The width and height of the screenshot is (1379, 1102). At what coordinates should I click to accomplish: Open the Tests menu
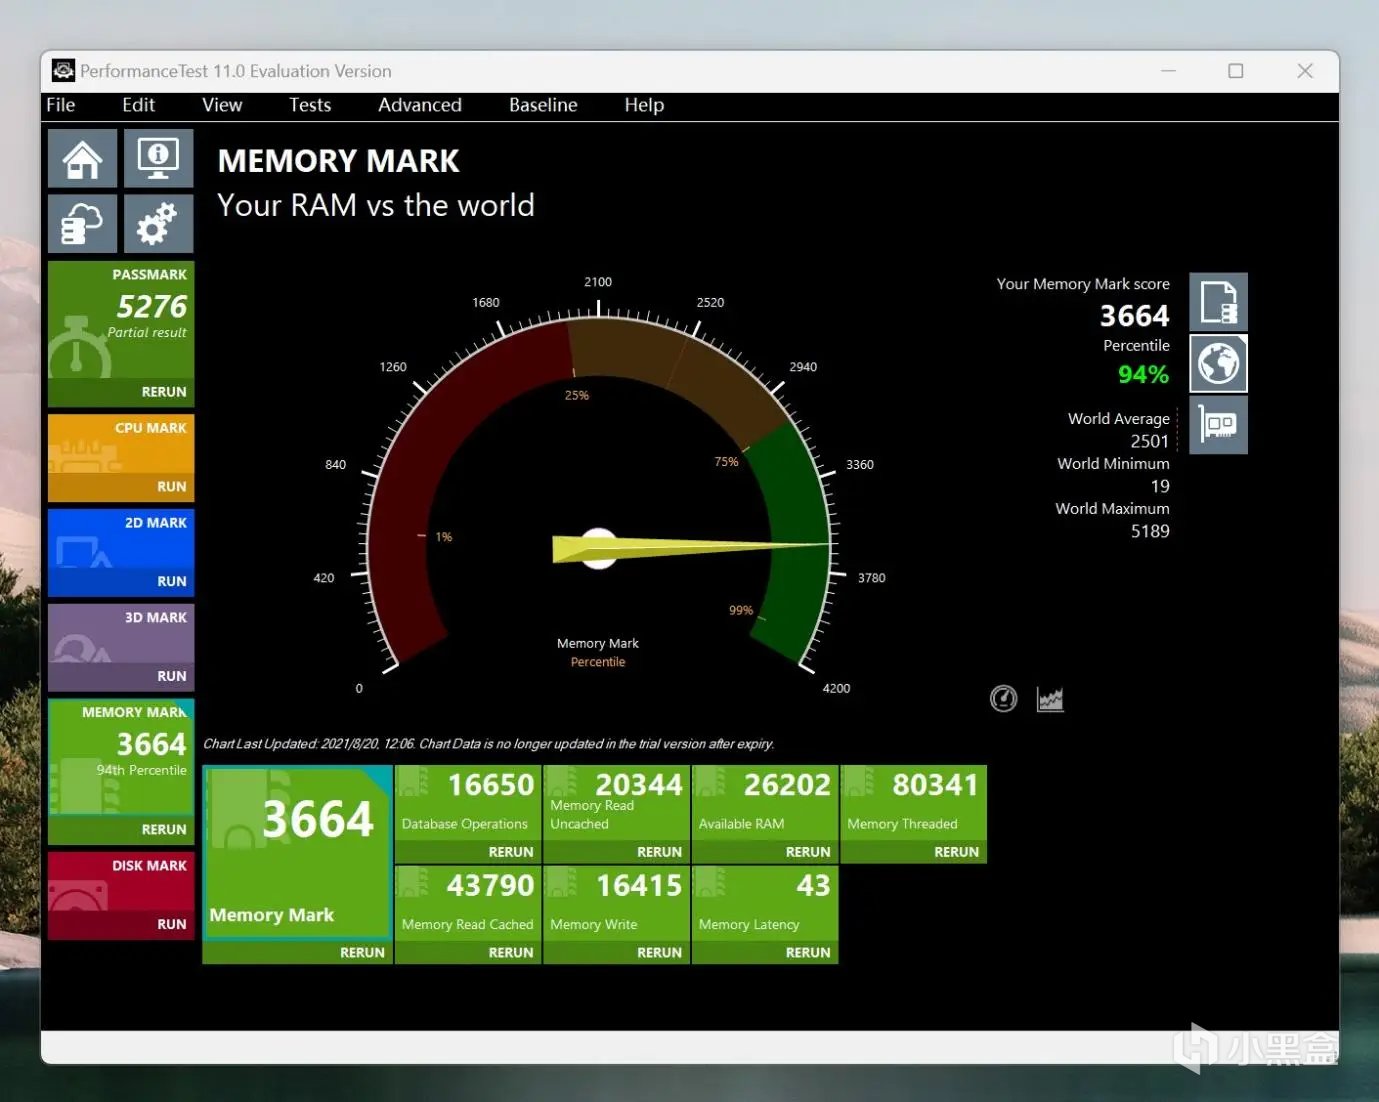(x=310, y=105)
